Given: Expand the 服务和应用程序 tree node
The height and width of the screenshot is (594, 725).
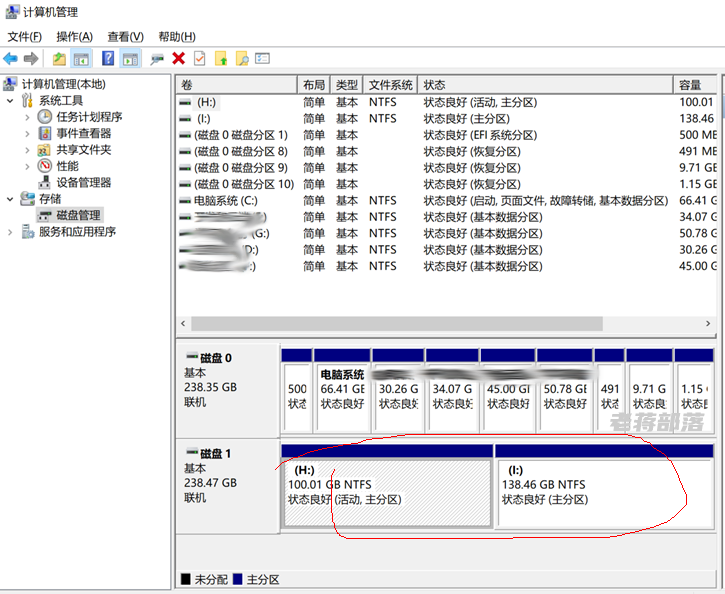Looking at the screenshot, I should coord(10,232).
